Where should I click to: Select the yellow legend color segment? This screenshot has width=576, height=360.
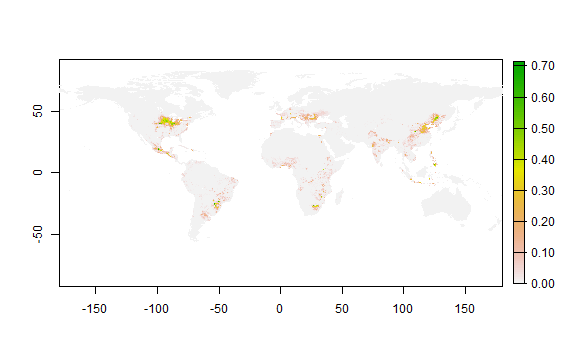pos(519,175)
